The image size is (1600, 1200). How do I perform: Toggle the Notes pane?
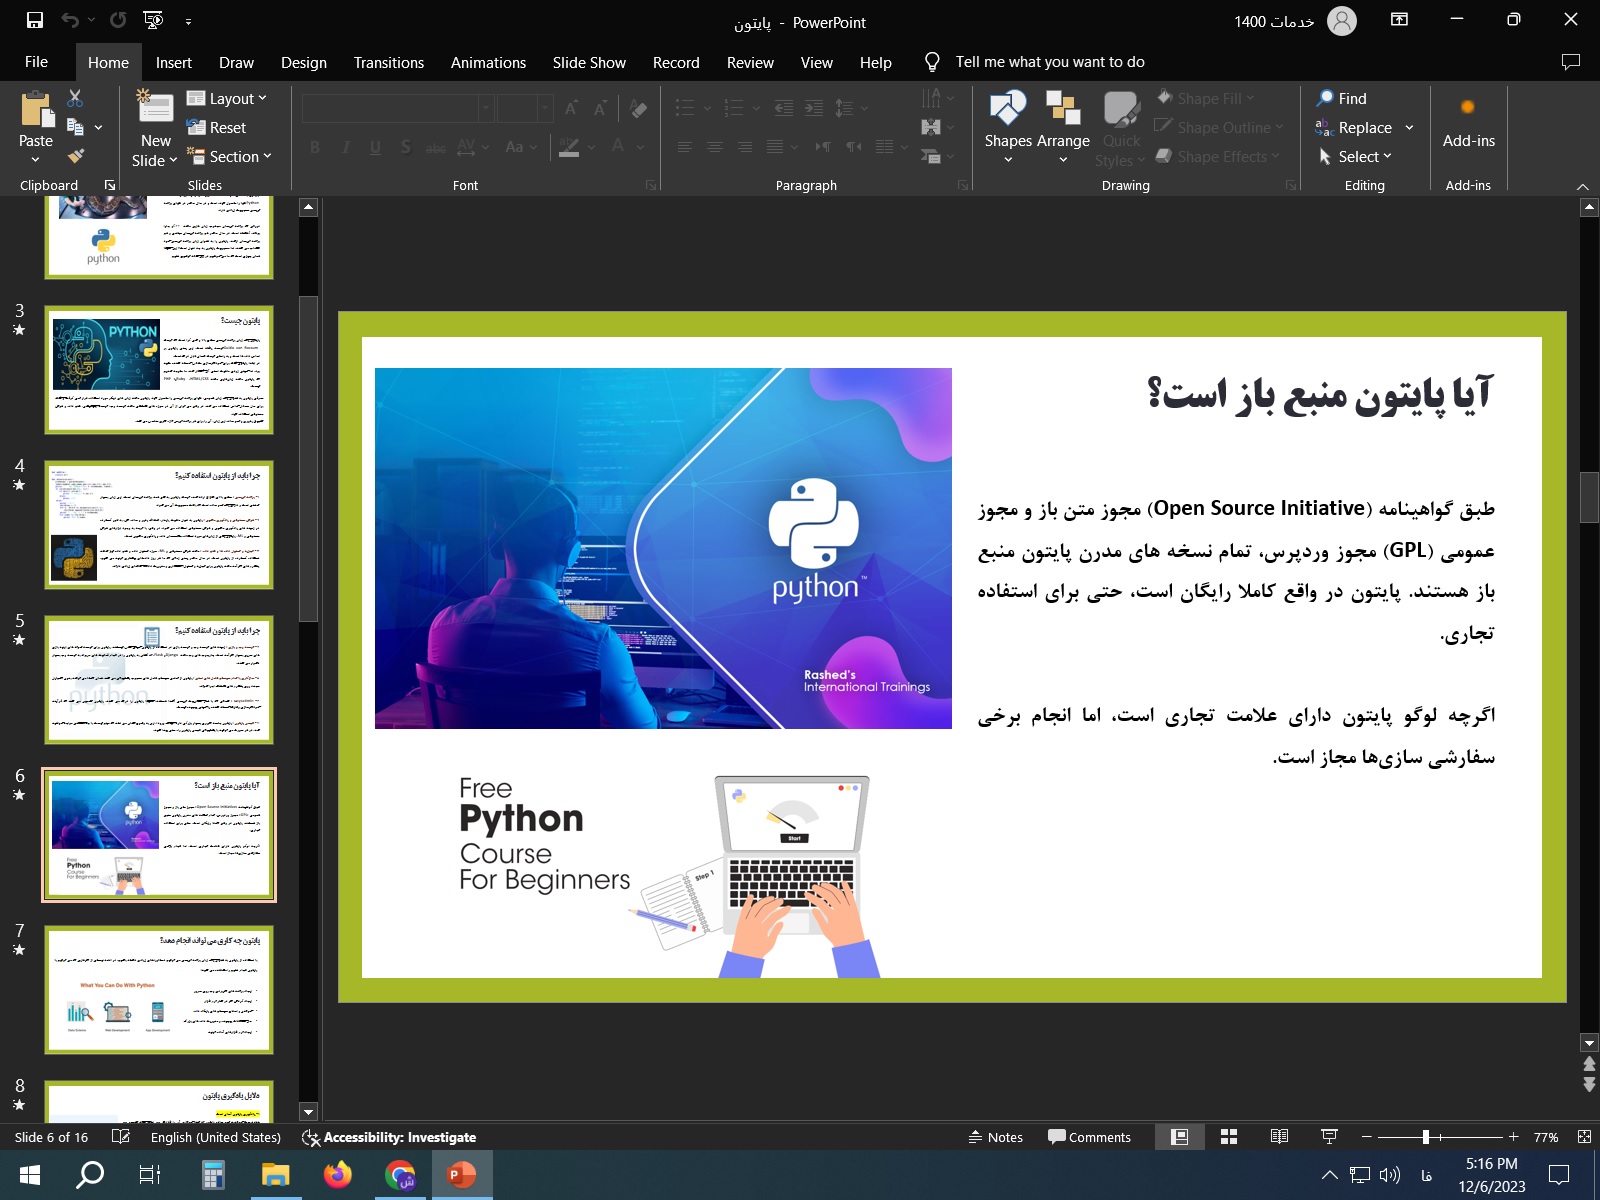[996, 1137]
